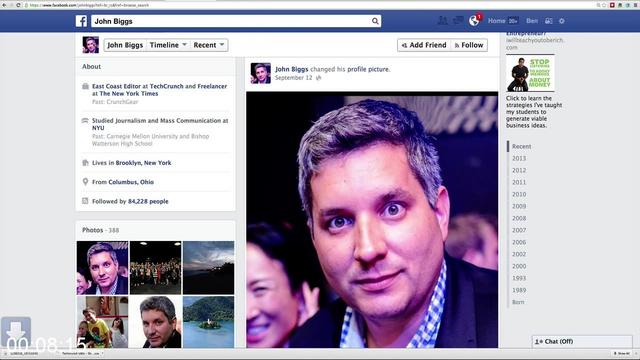Open the privacy shortcuts icon
The height and width of the screenshot is (360, 640).
click(x=549, y=21)
